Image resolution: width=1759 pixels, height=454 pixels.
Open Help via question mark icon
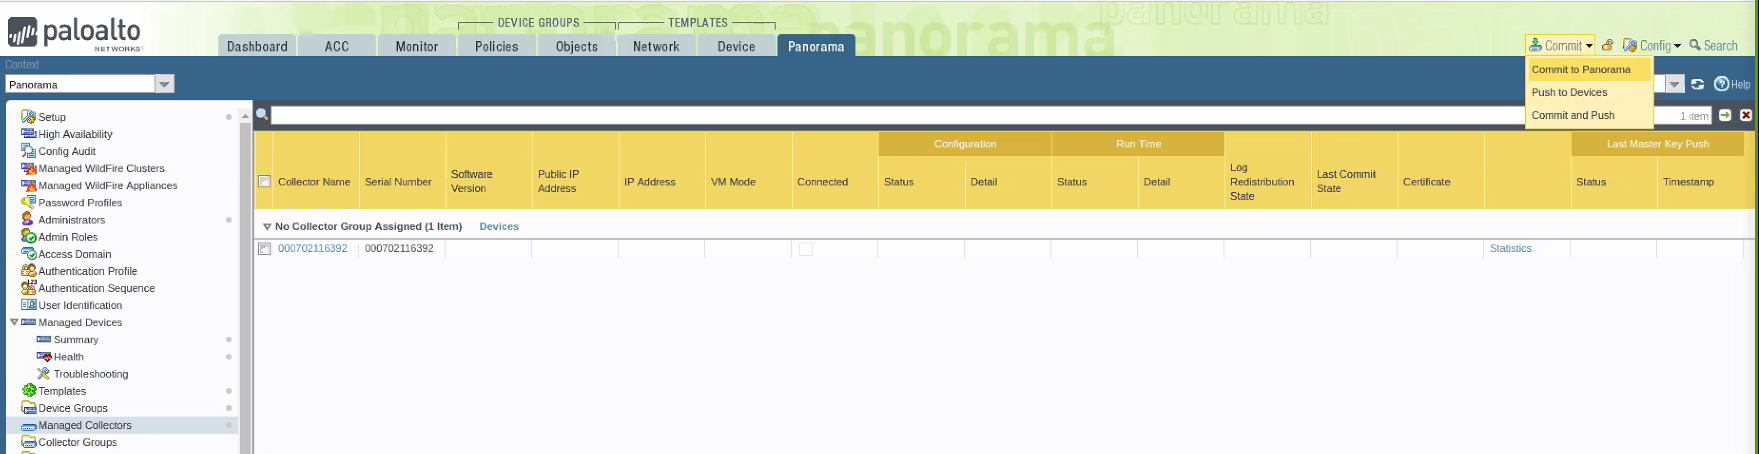(x=1721, y=84)
